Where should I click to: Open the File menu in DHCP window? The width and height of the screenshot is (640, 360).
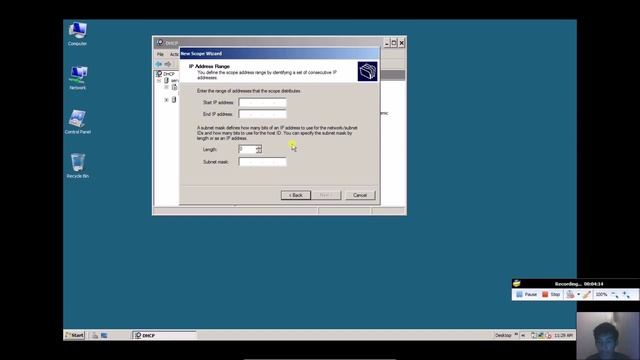pos(160,54)
